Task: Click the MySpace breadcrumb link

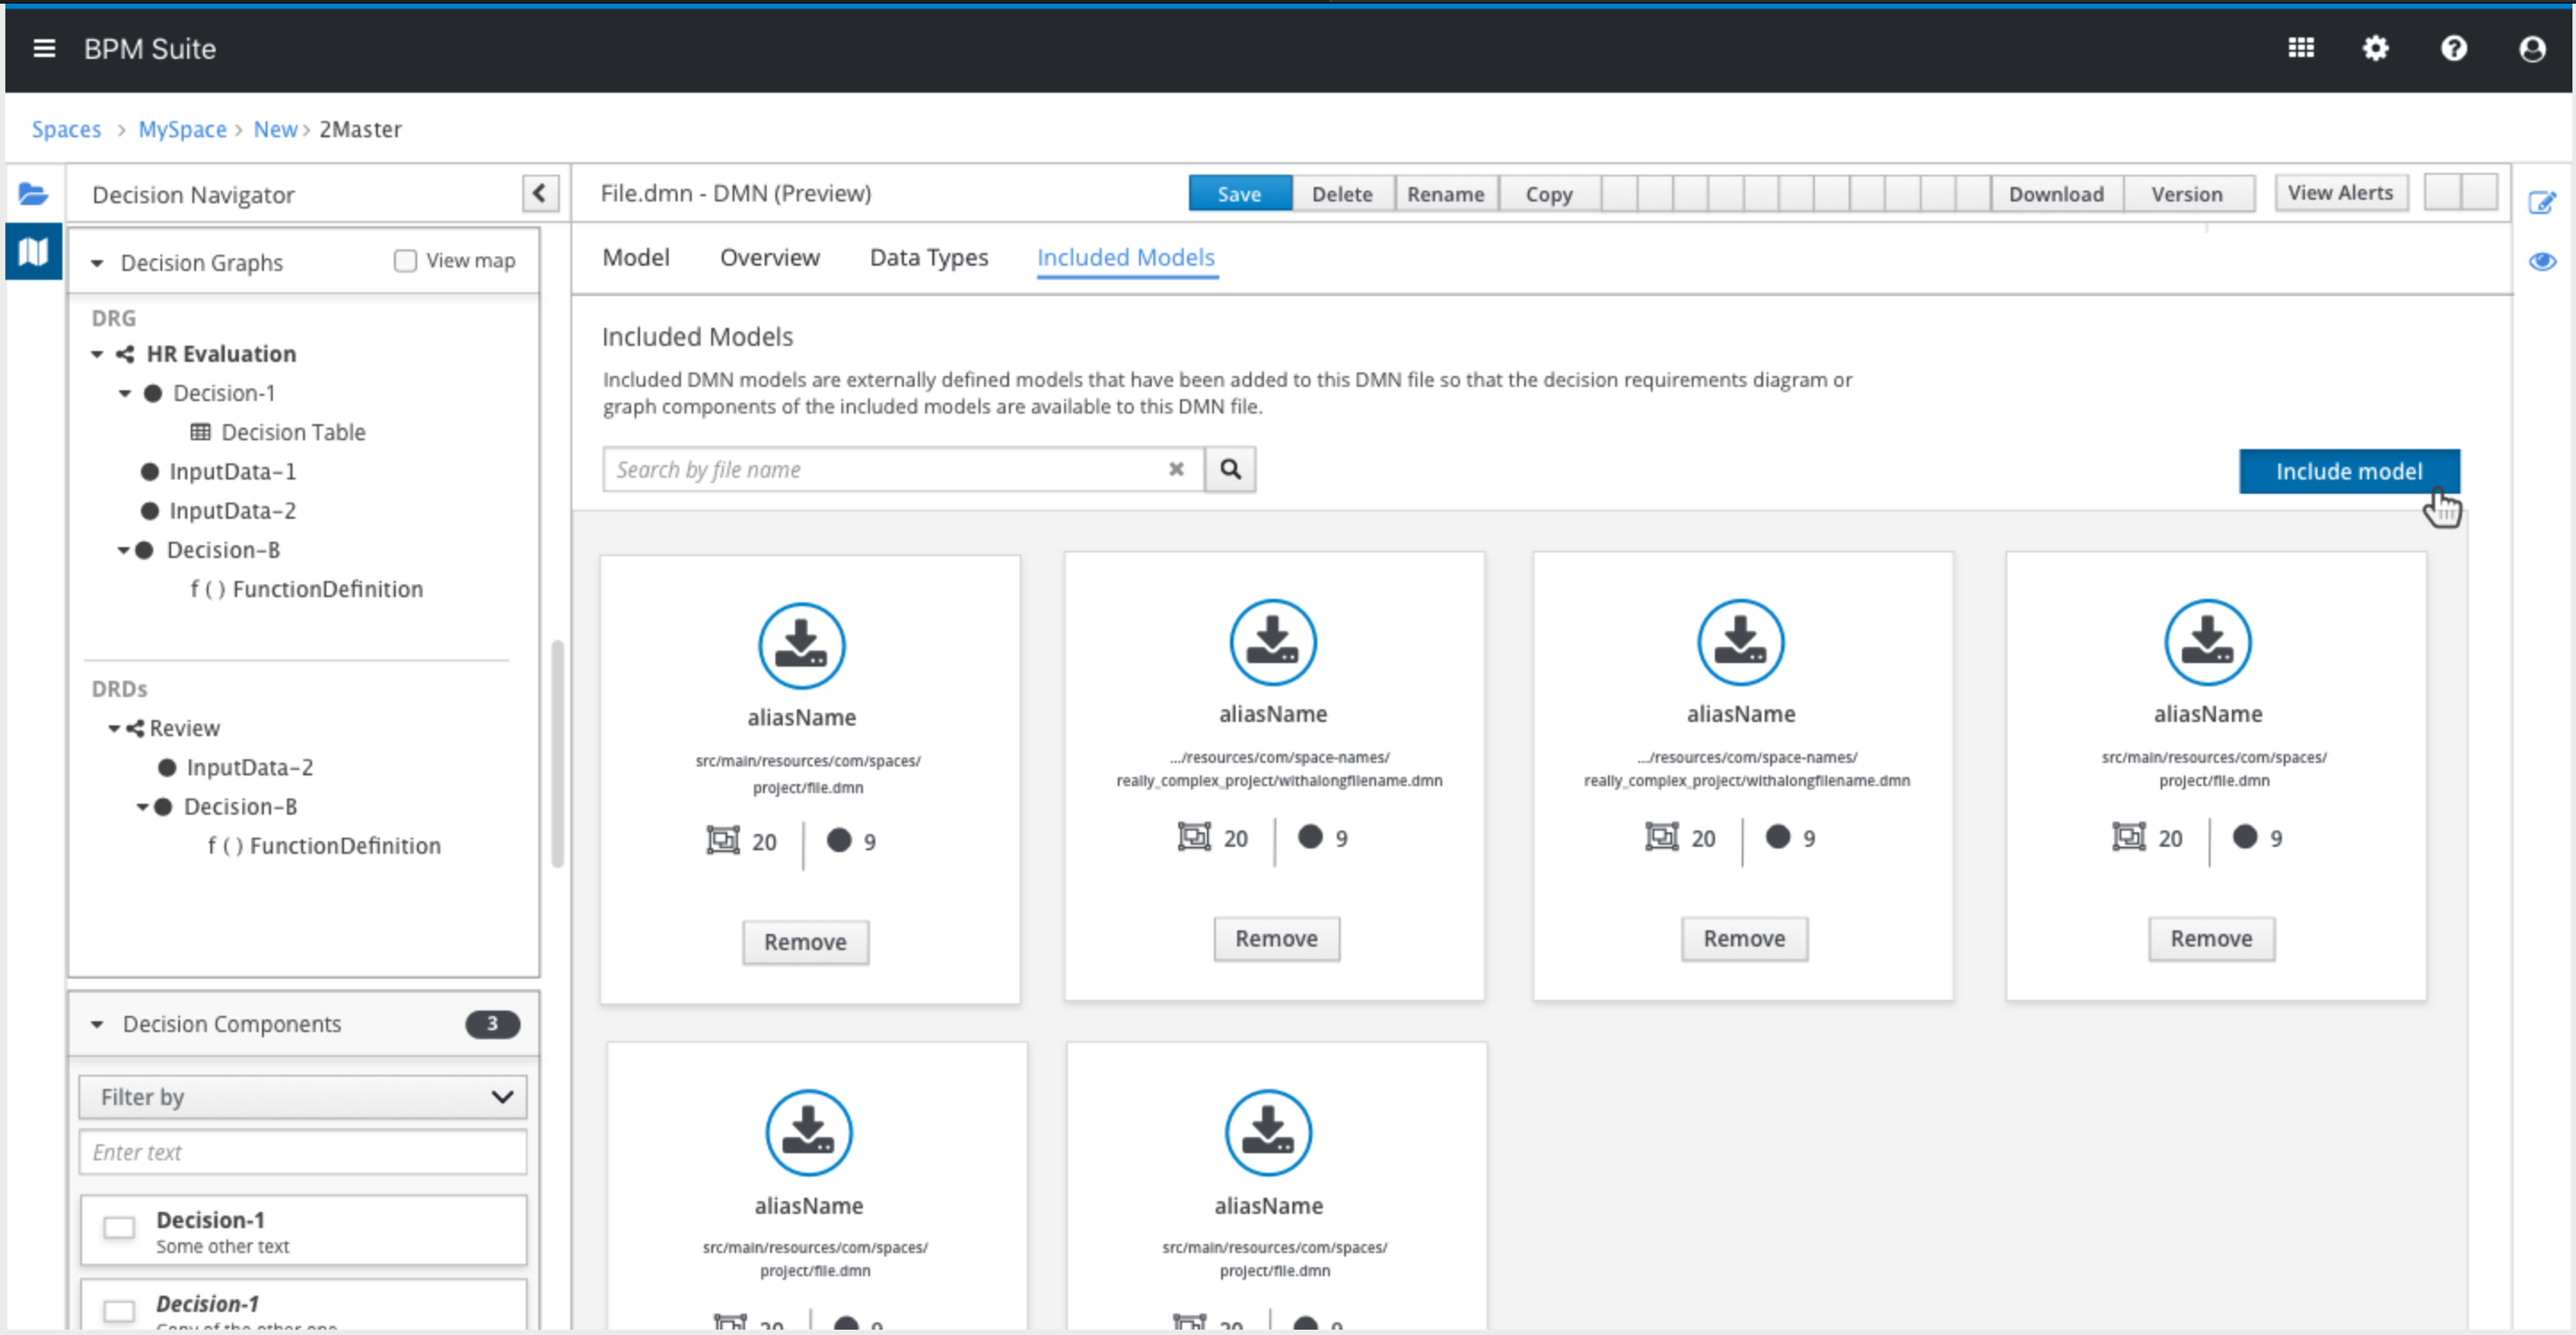Action: point(182,129)
